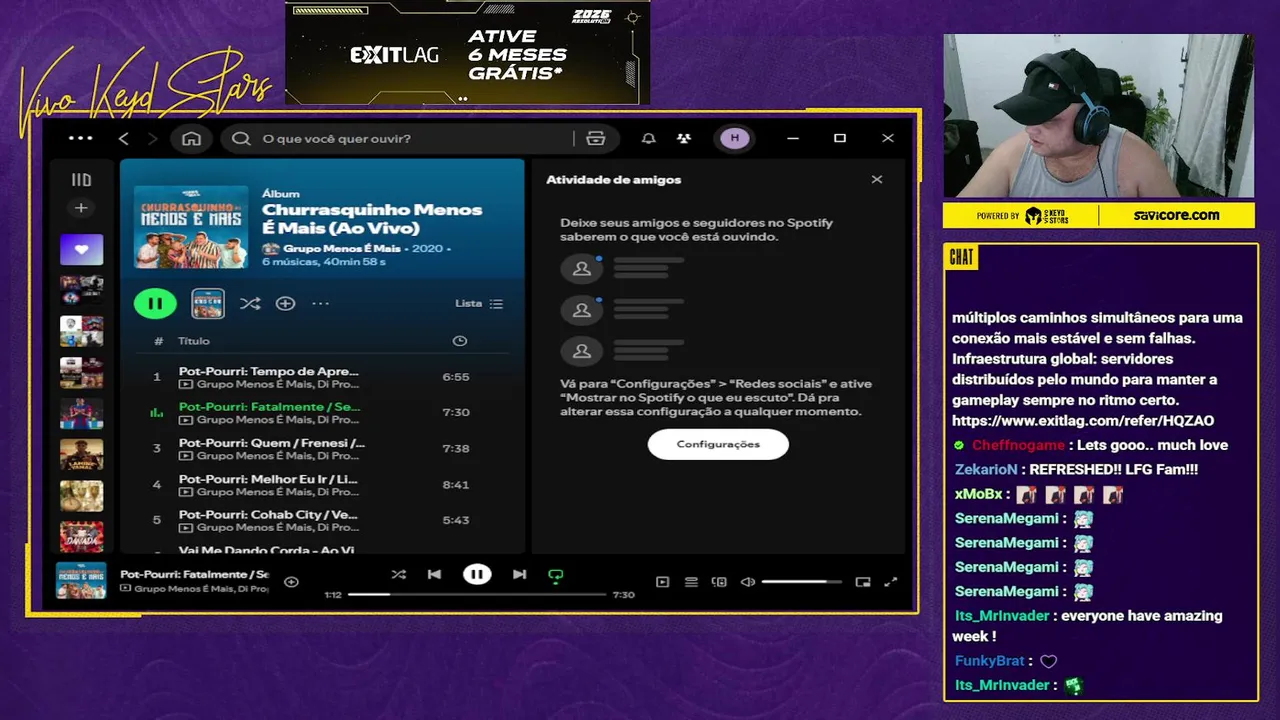Click now-playing album cover in bottom bar
The height and width of the screenshot is (720, 1280).
[x=81, y=581]
